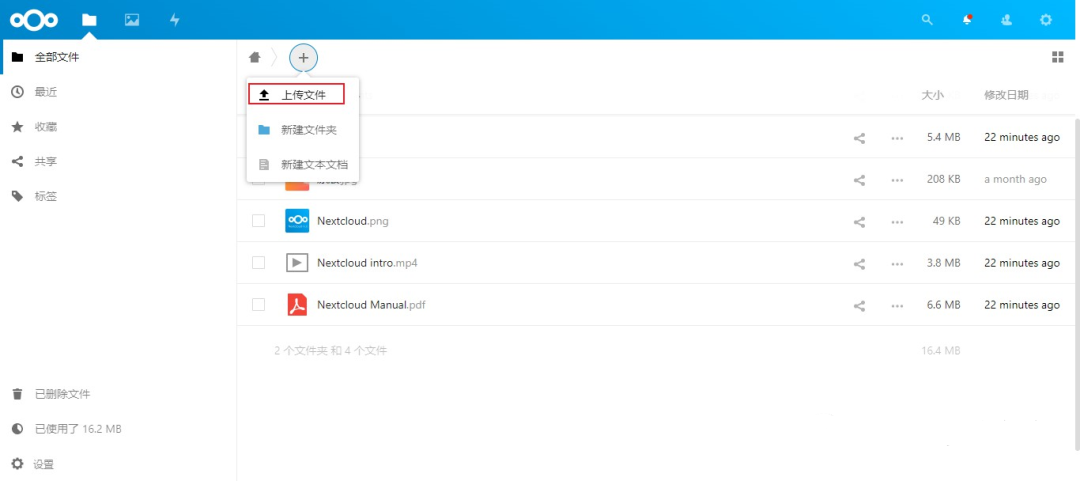Tick the checkbox for Nextcloud intro.mp4
Screen dimensions: 1080x481
pos(258,263)
